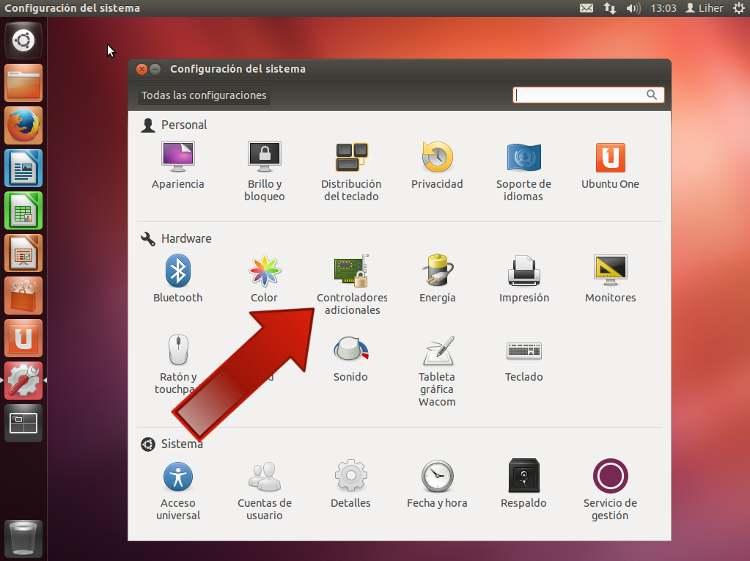Open the Ubuntu Dash home launcher
750x561 pixels.
pyautogui.click(x=23, y=40)
